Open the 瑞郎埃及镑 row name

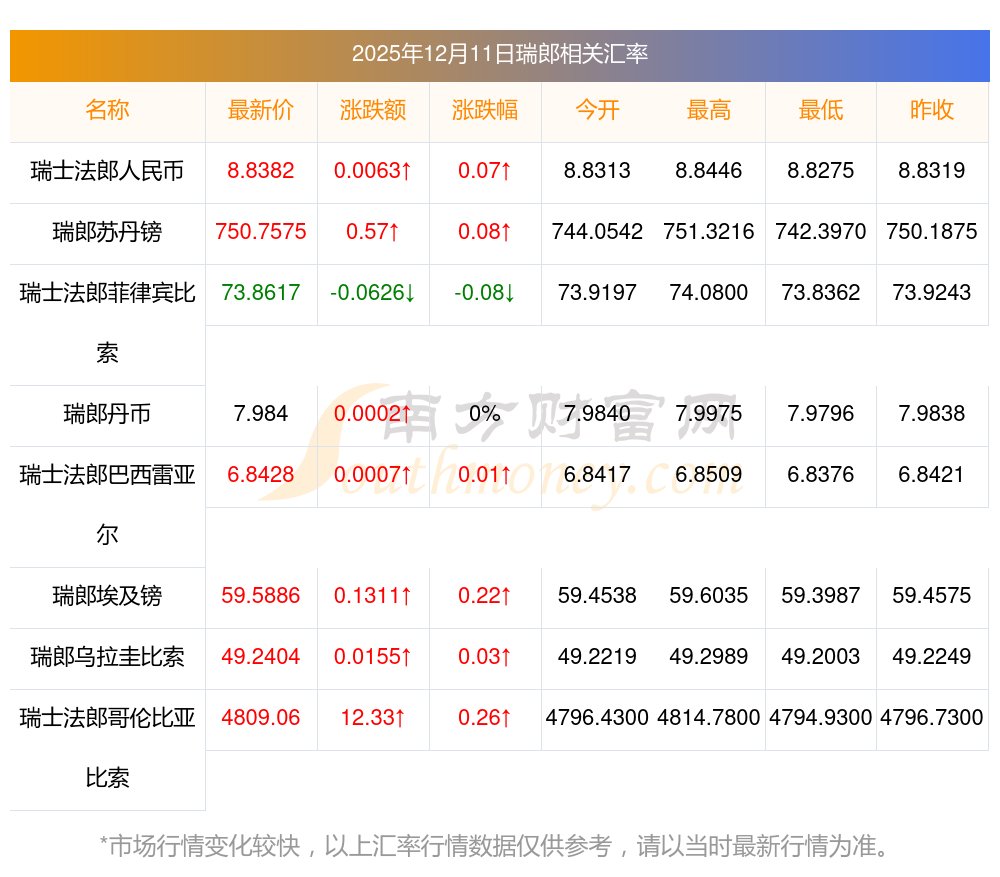[x=107, y=596]
